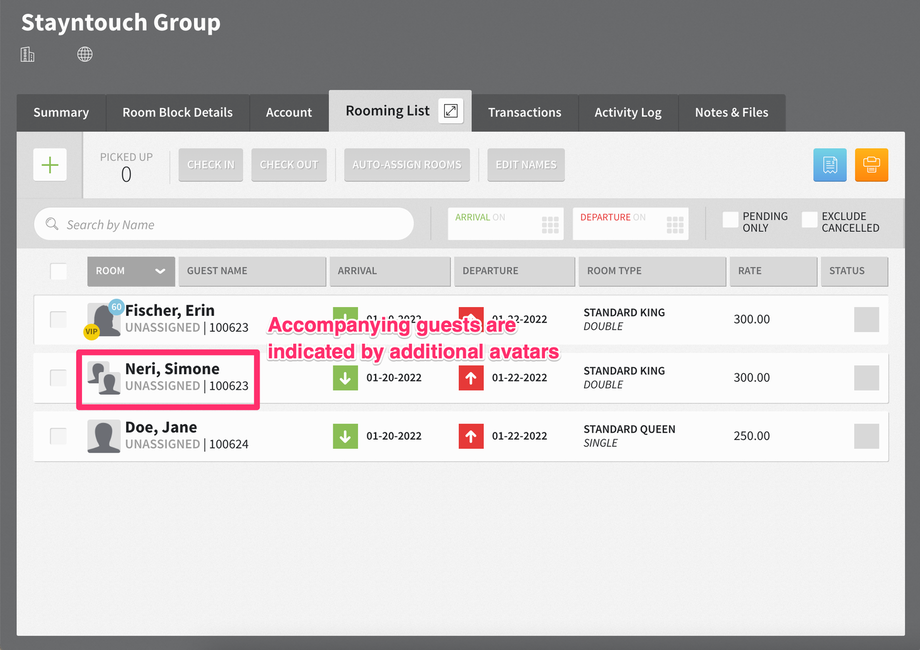Open the Arrival On calendar grid icon

(550, 225)
